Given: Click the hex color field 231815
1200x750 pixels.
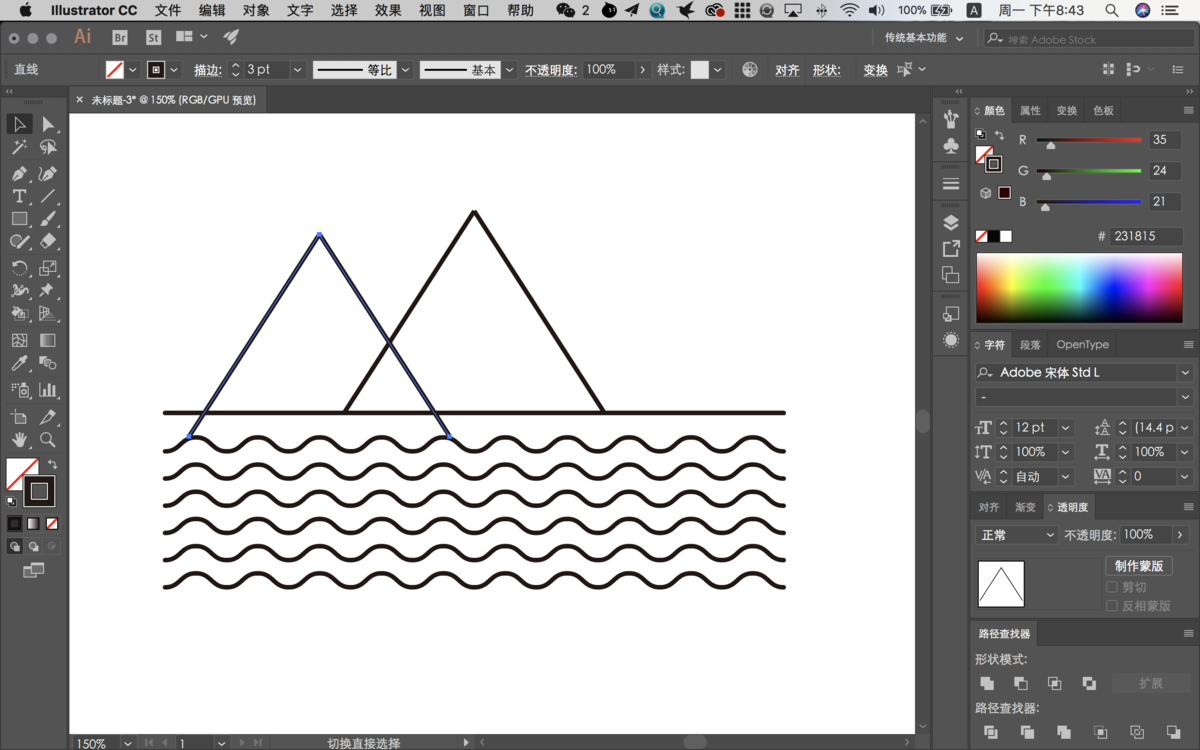Looking at the screenshot, I should (x=1148, y=237).
